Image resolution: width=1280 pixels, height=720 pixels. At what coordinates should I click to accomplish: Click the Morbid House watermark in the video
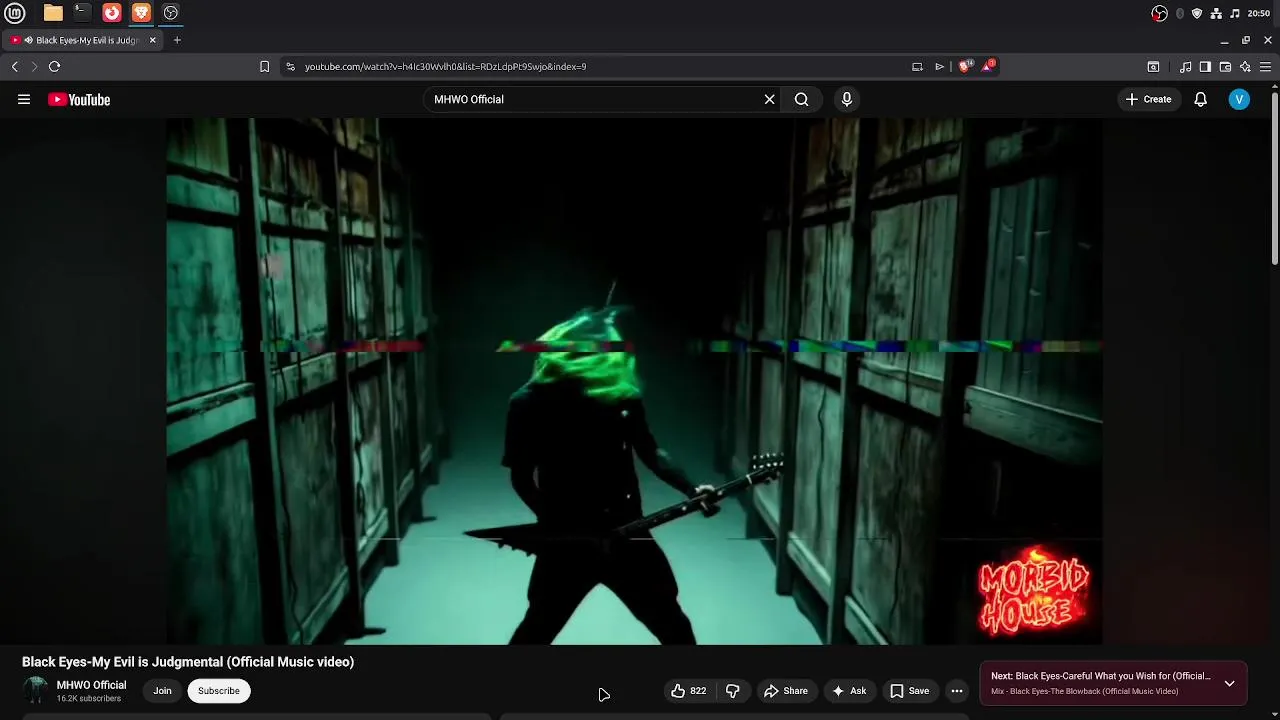[1034, 592]
